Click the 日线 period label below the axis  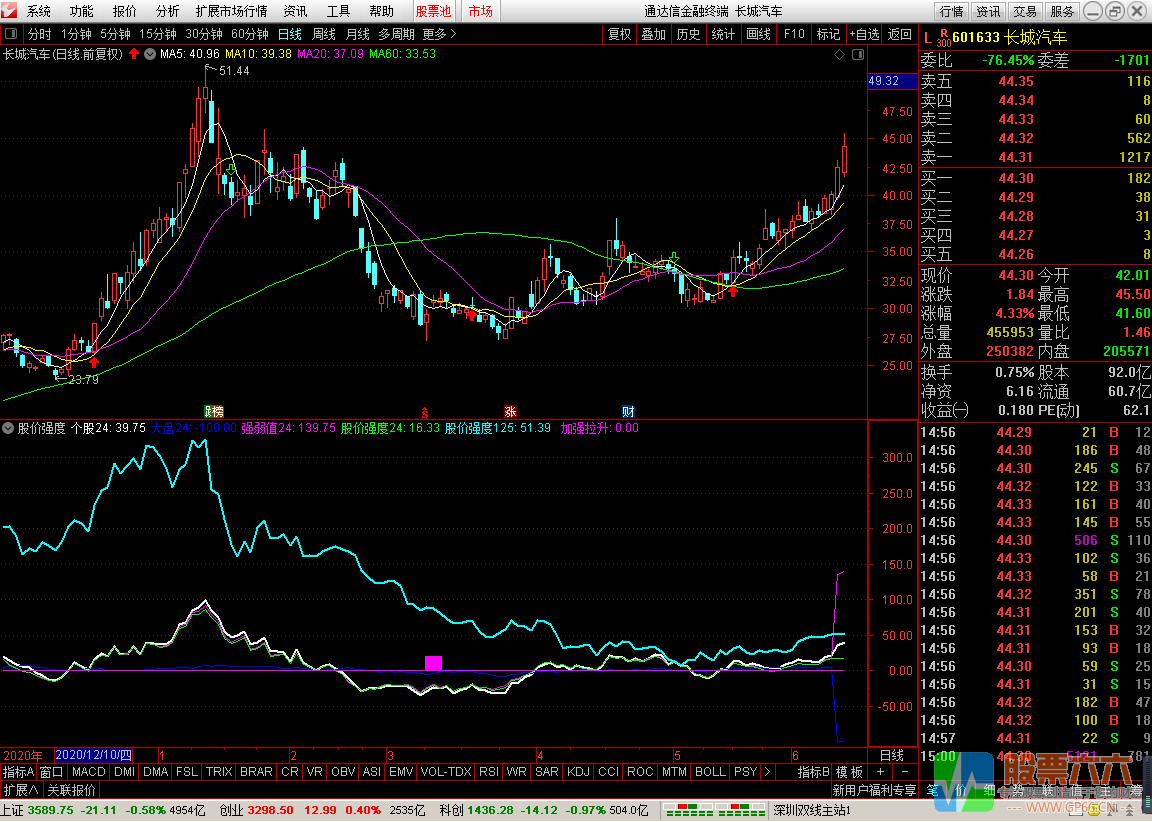click(892, 754)
